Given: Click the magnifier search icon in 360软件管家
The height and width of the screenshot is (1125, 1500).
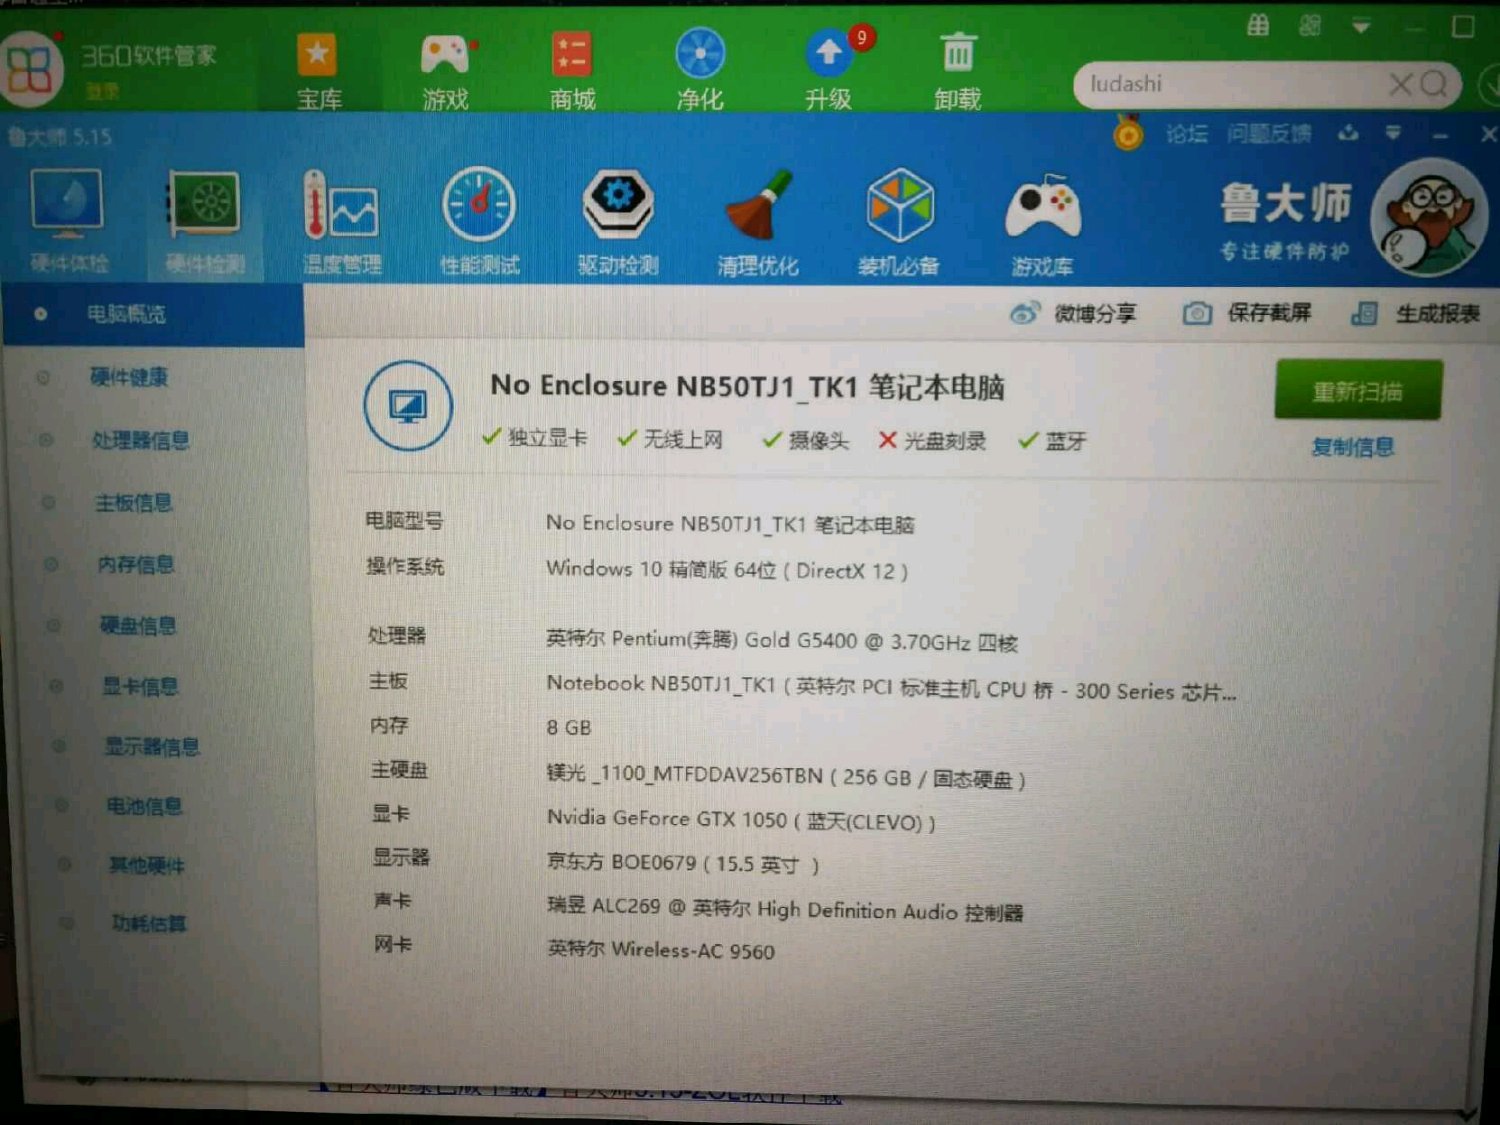Looking at the screenshot, I should point(1434,84).
